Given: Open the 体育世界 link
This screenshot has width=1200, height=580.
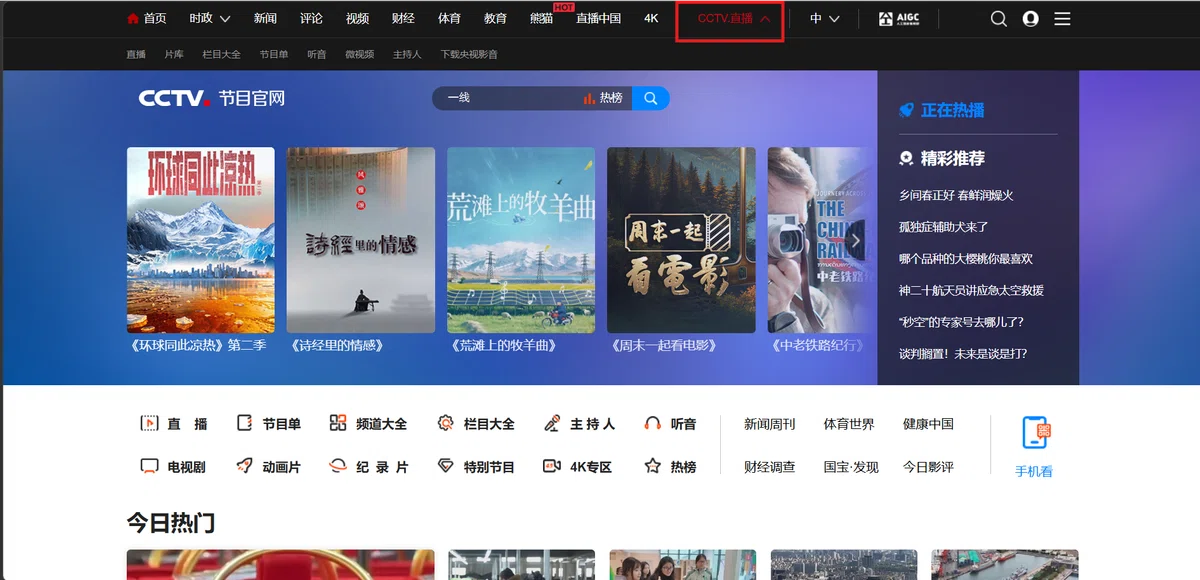Looking at the screenshot, I should [x=849, y=424].
